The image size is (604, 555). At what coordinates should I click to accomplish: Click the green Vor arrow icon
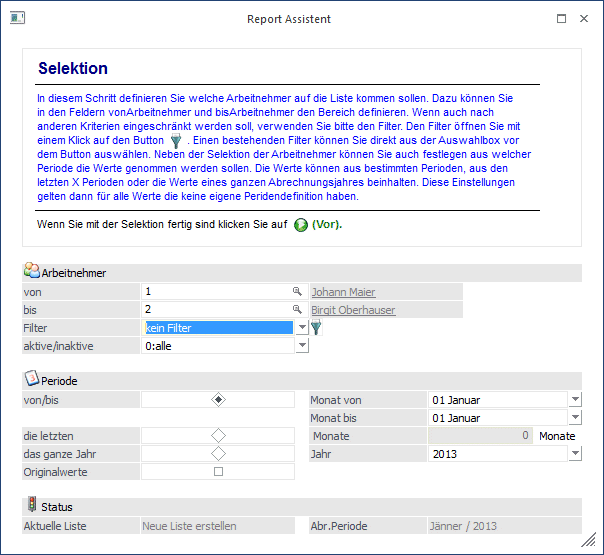[300, 225]
